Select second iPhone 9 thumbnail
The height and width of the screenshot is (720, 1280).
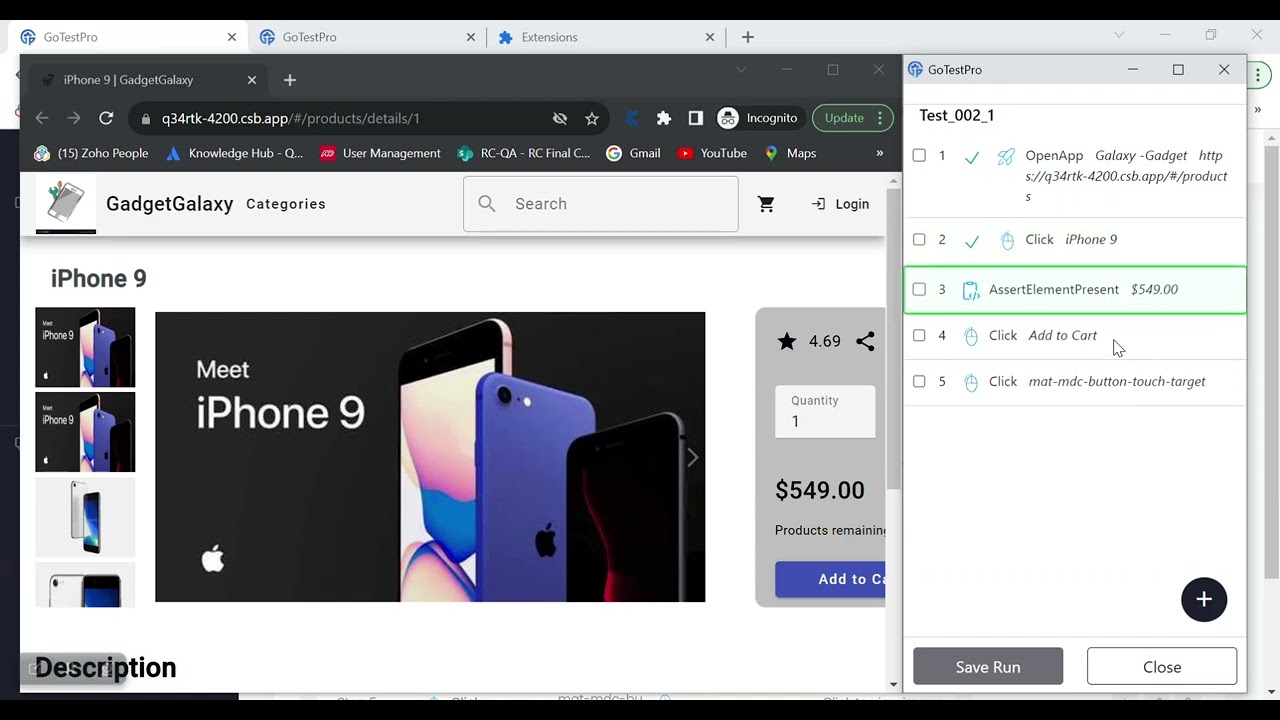click(85, 432)
